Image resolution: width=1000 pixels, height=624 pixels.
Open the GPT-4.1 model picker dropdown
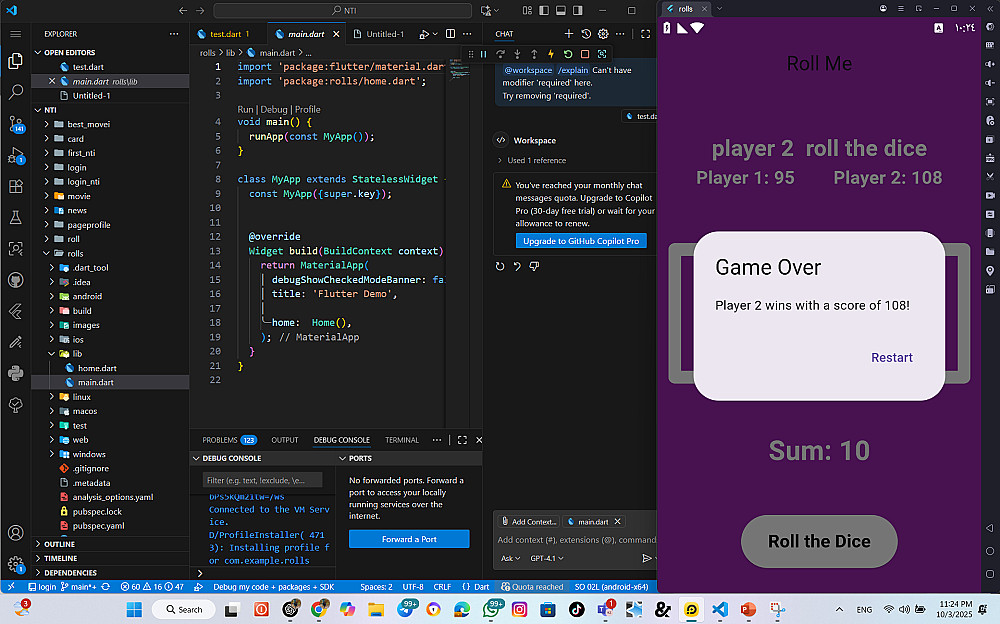pyautogui.click(x=546, y=558)
